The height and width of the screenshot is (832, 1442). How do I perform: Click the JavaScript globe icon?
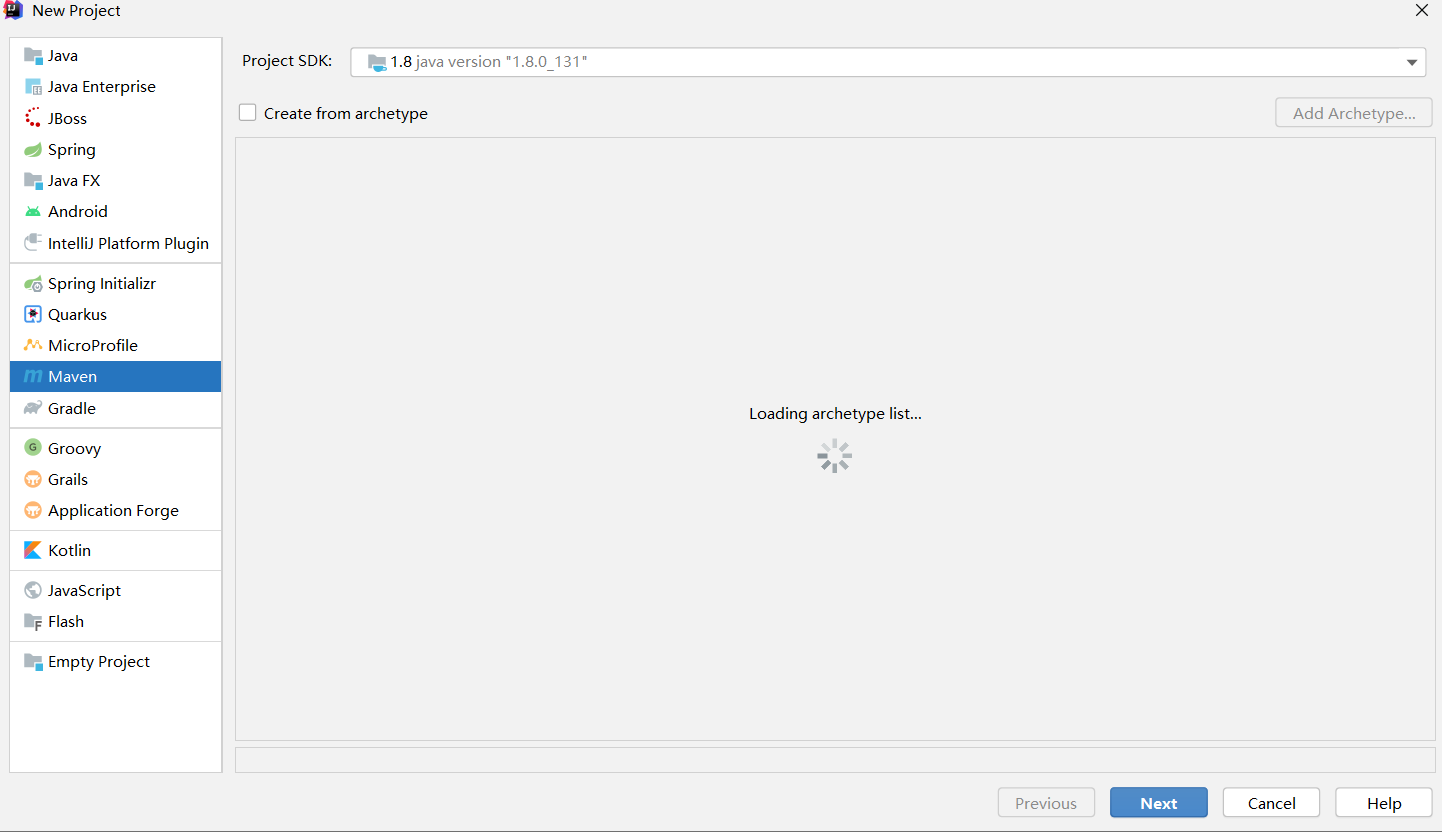33,591
